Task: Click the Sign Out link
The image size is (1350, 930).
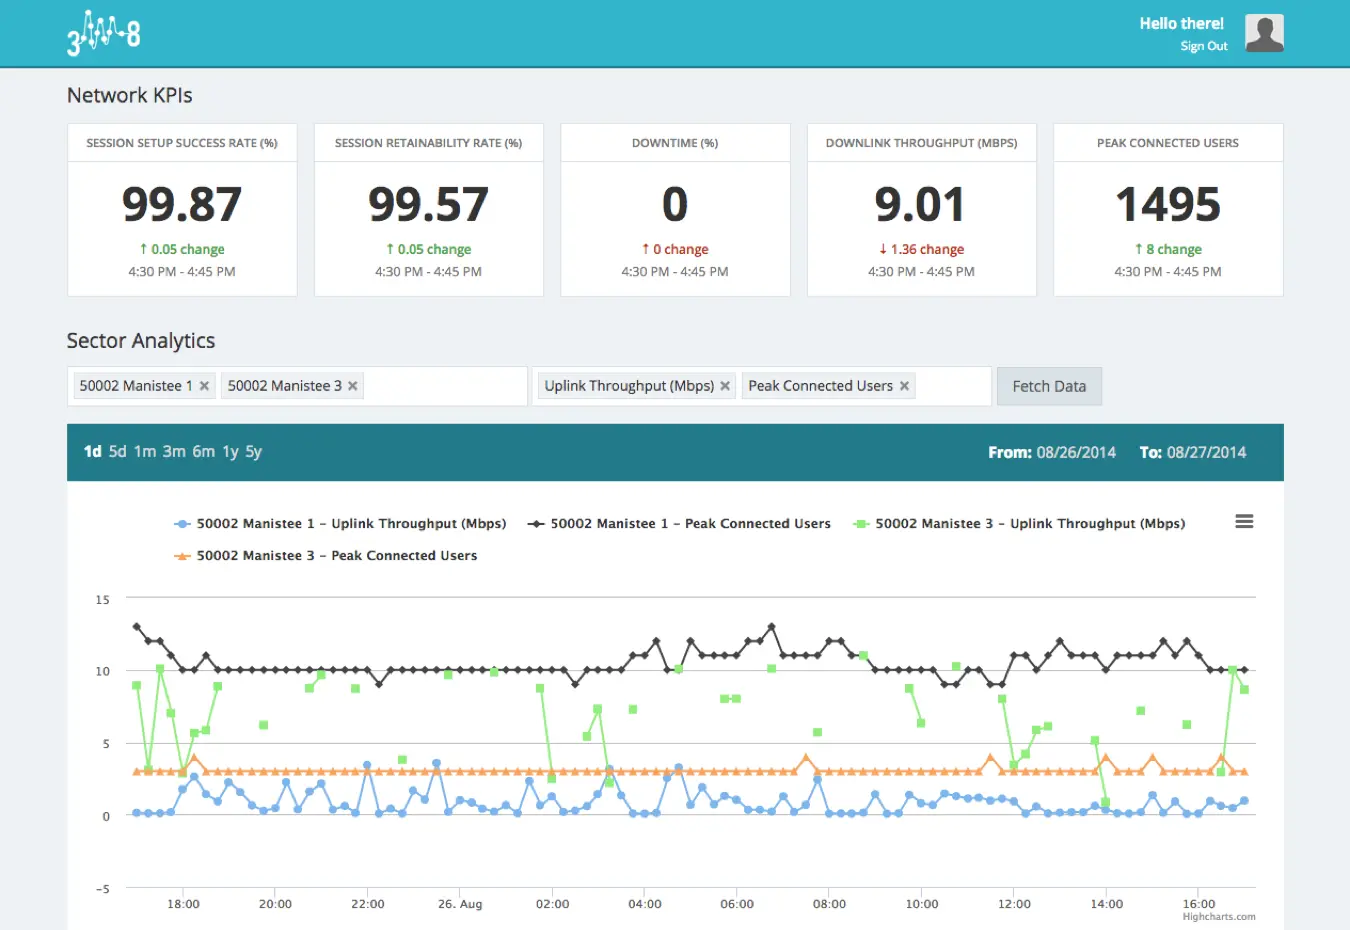Action: pos(1203,46)
